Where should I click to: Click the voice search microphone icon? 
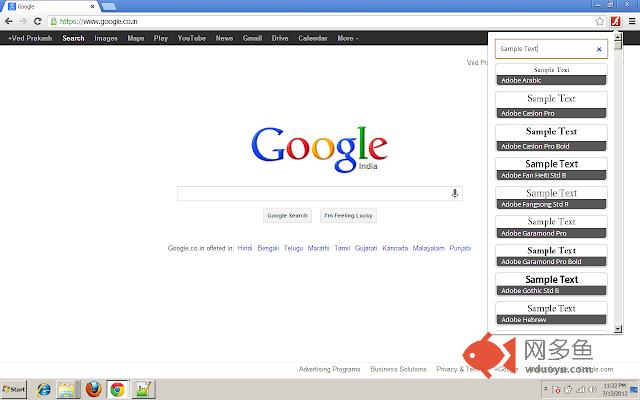tap(455, 193)
